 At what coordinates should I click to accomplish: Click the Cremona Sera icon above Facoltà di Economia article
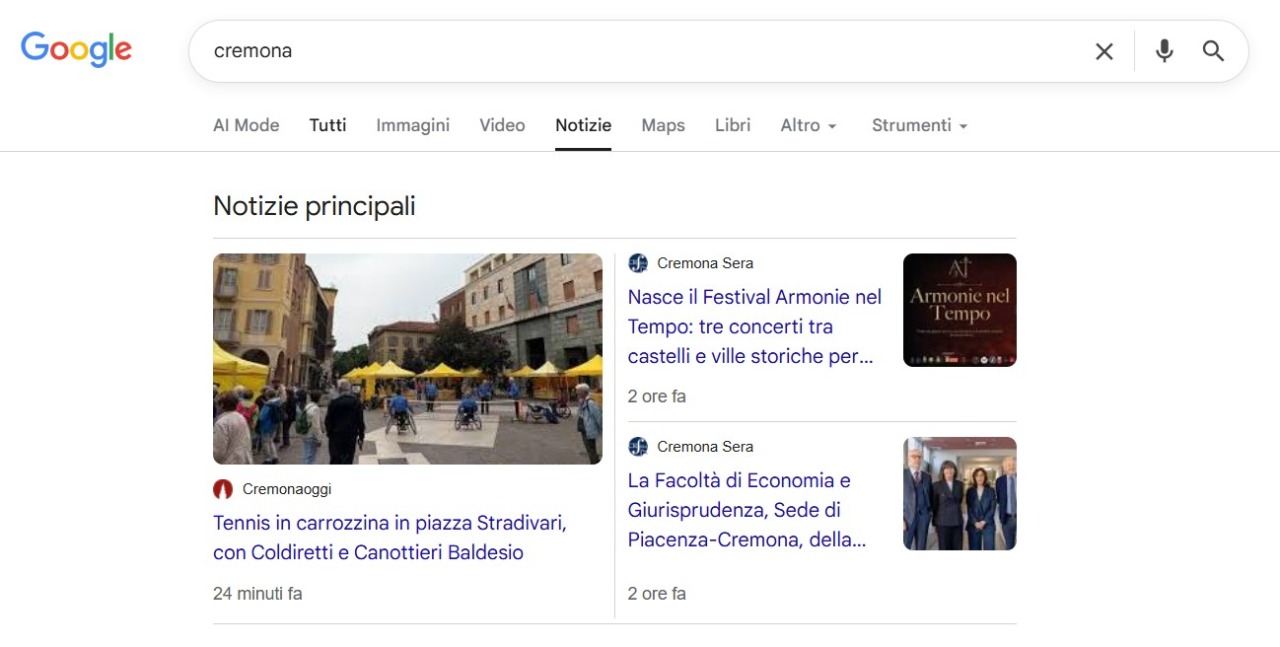point(638,446)
